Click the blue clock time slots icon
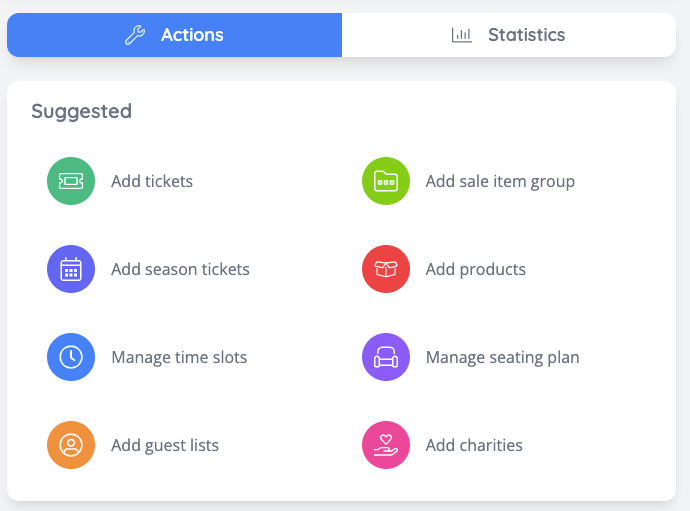The width and height of the screenshot is (690, 511). coord(71,358)
